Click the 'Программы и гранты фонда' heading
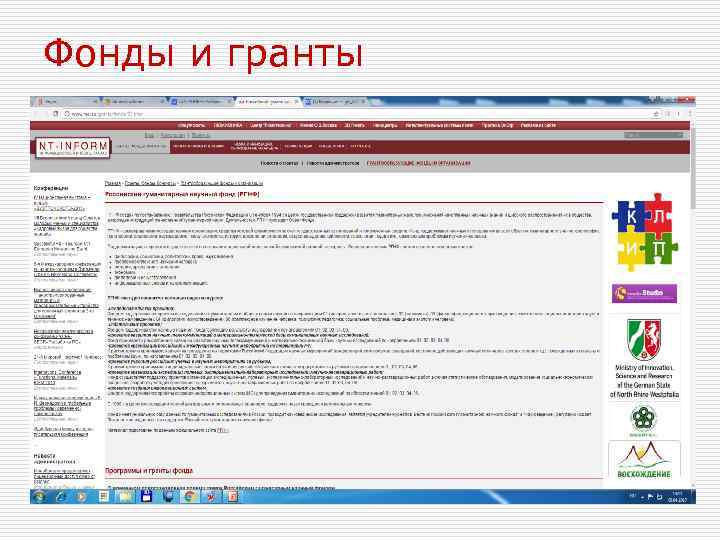The width and height of the screenshot is (720, 540). point(149,471)
